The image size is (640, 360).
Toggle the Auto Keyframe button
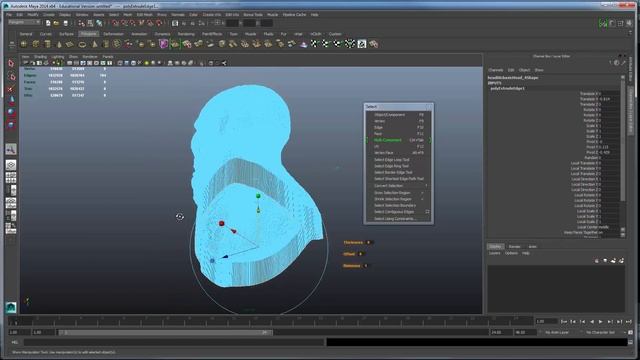tap(630, 332)
